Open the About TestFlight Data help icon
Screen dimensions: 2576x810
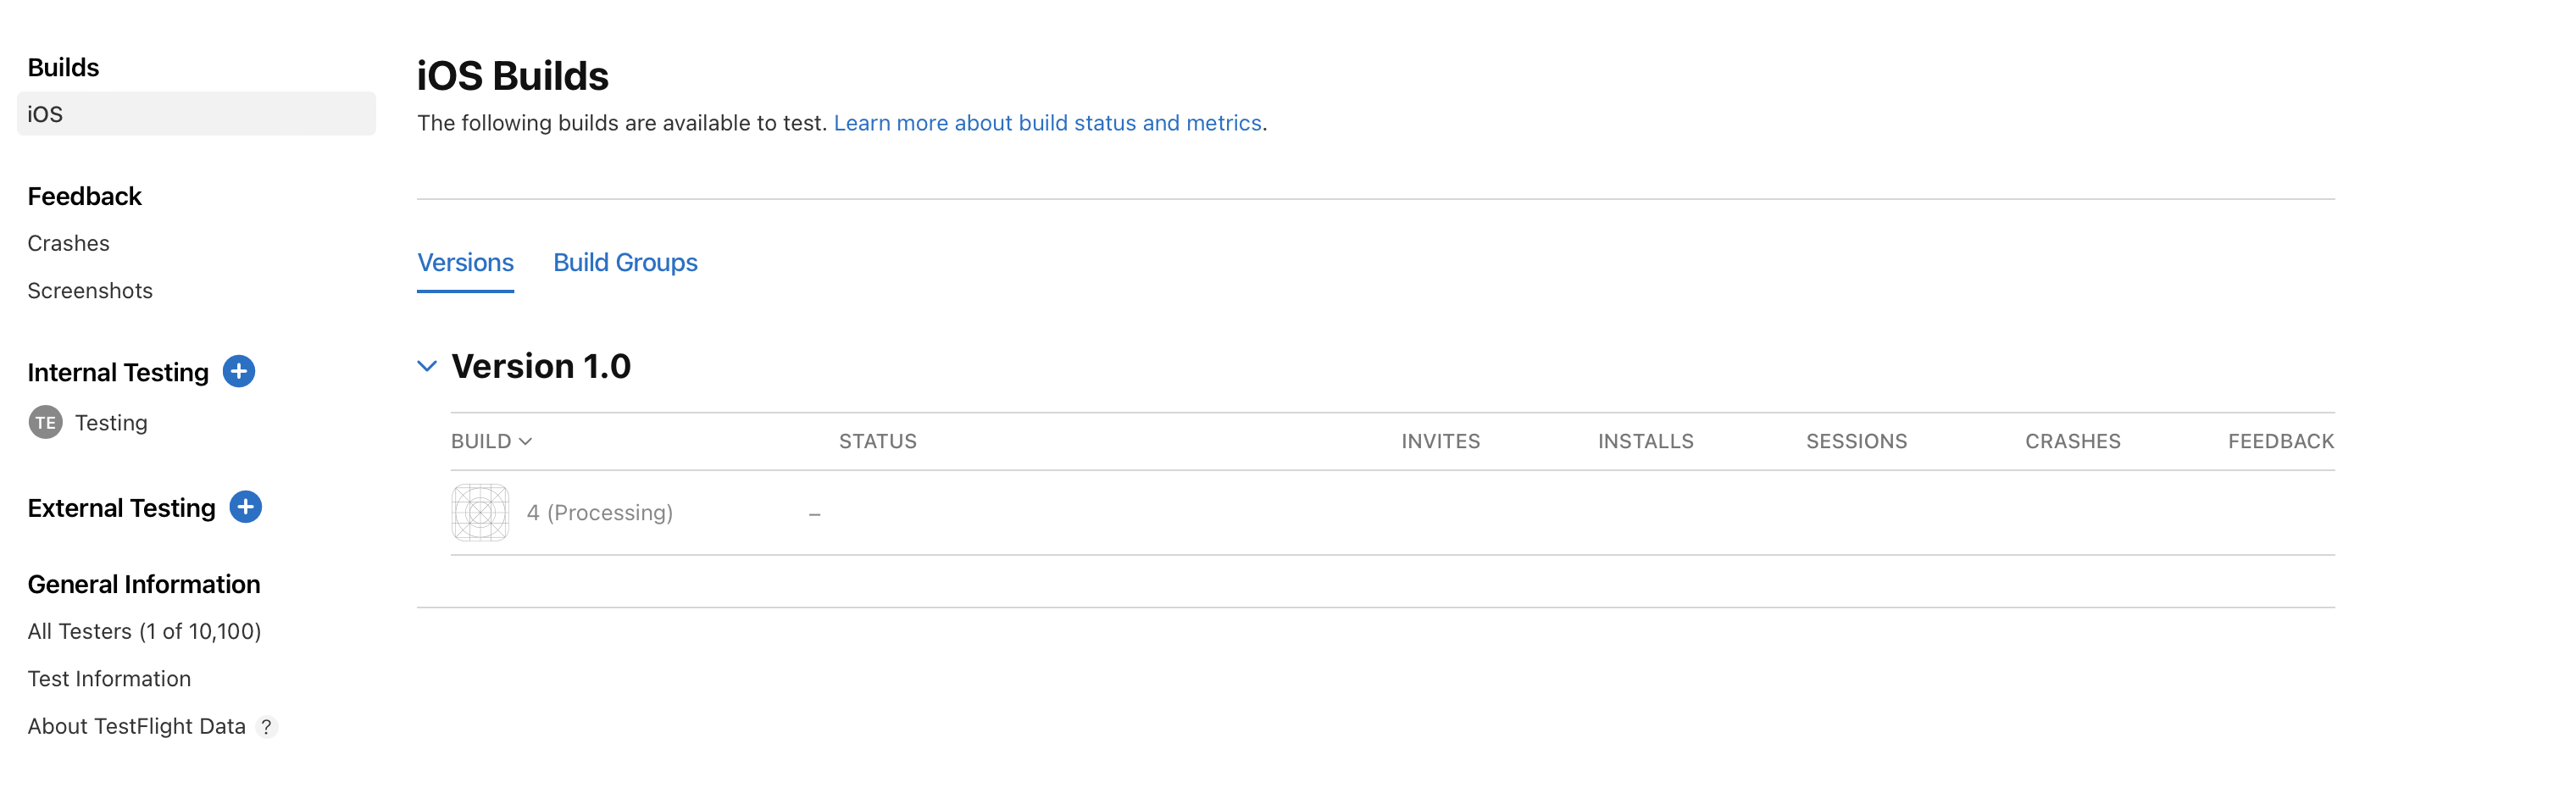pyautogui.click(x=266, y=727)
